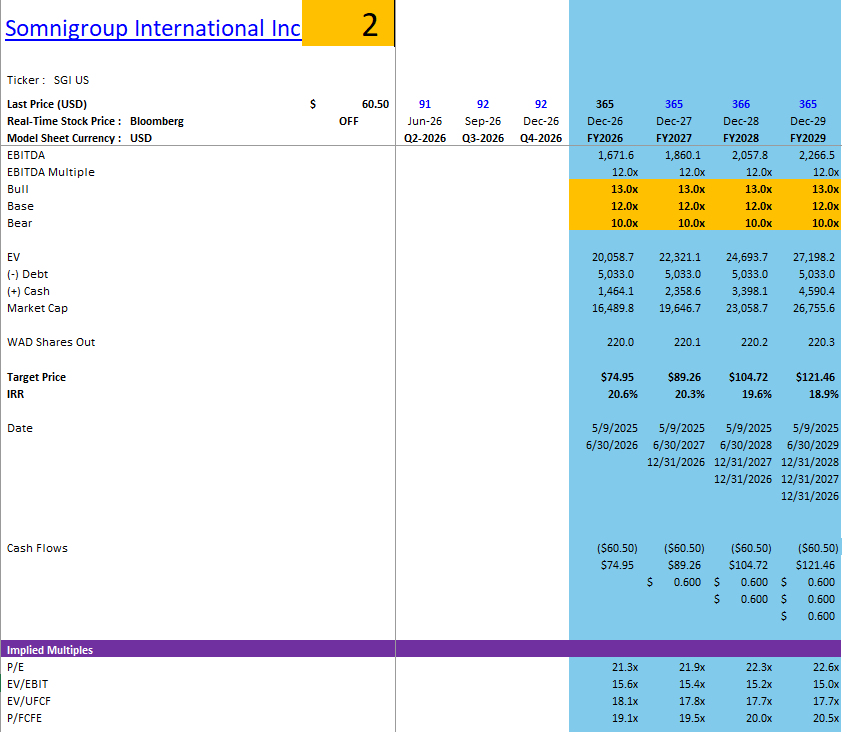842x732 pixels.
Task: Click FY2027 shares out 220.1
Action: click(687, 342)
